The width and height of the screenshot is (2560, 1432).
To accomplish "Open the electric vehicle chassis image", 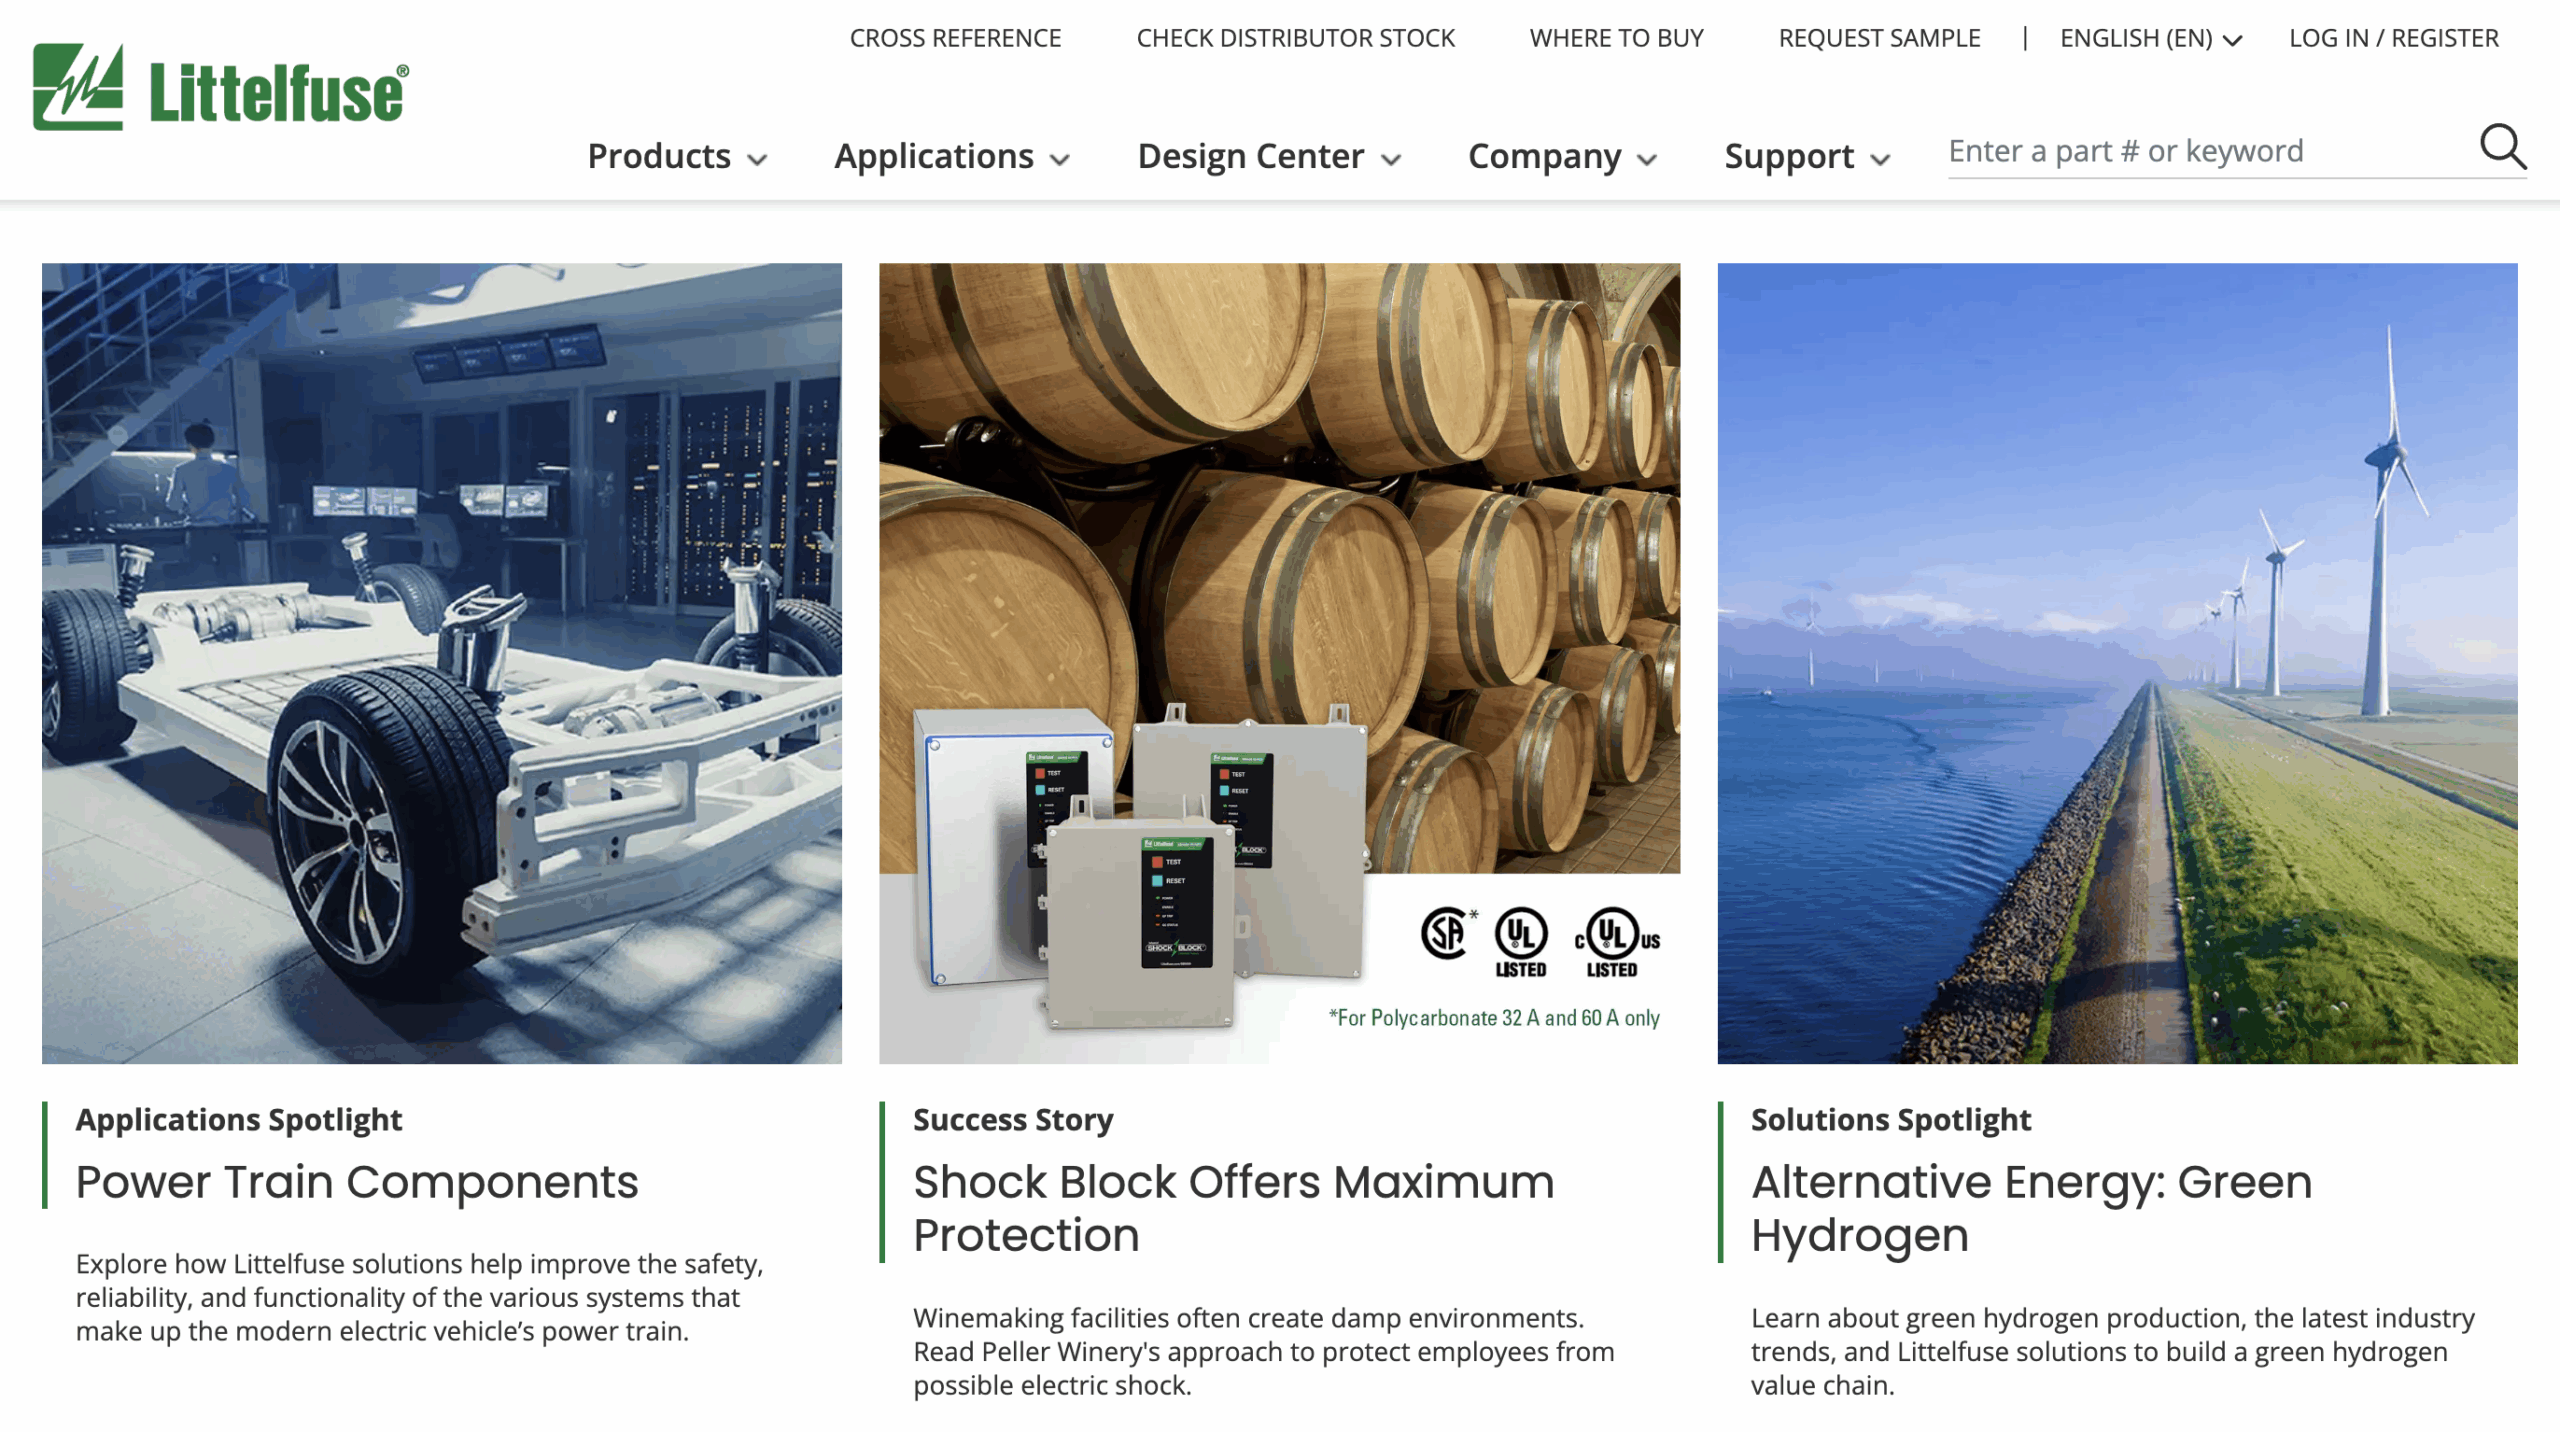I will (442, 663).
